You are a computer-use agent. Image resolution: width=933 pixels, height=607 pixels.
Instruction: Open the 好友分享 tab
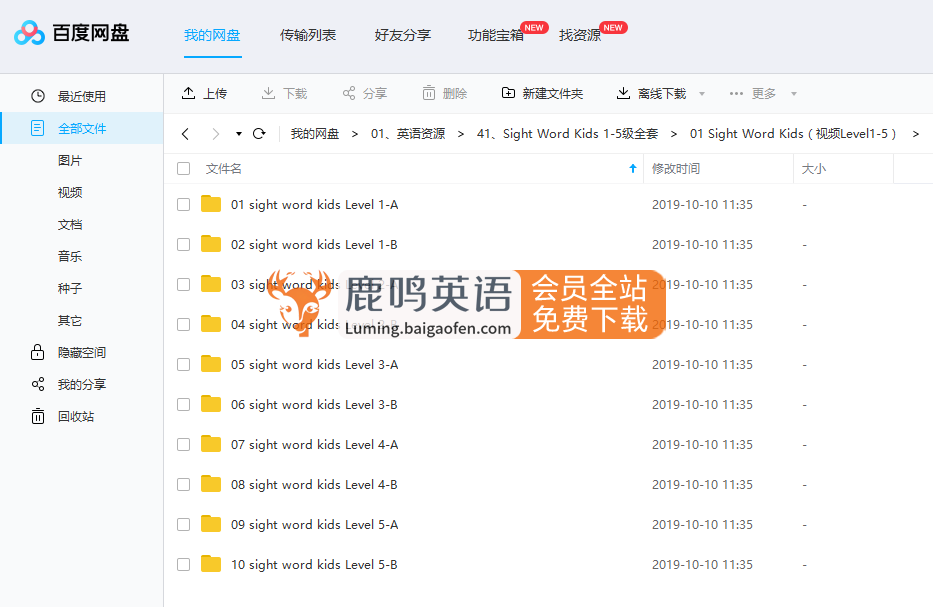(x=401, y=34)
